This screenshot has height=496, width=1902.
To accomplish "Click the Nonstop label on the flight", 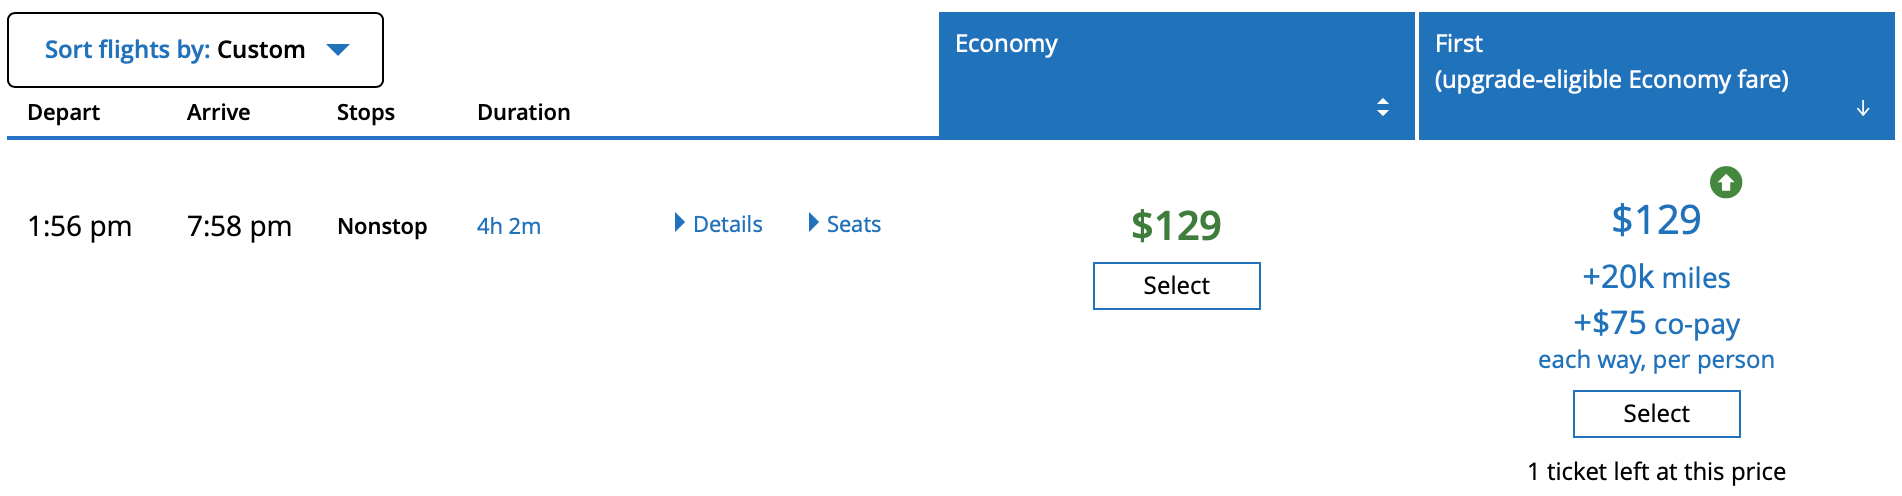I will tap(382, 226).
